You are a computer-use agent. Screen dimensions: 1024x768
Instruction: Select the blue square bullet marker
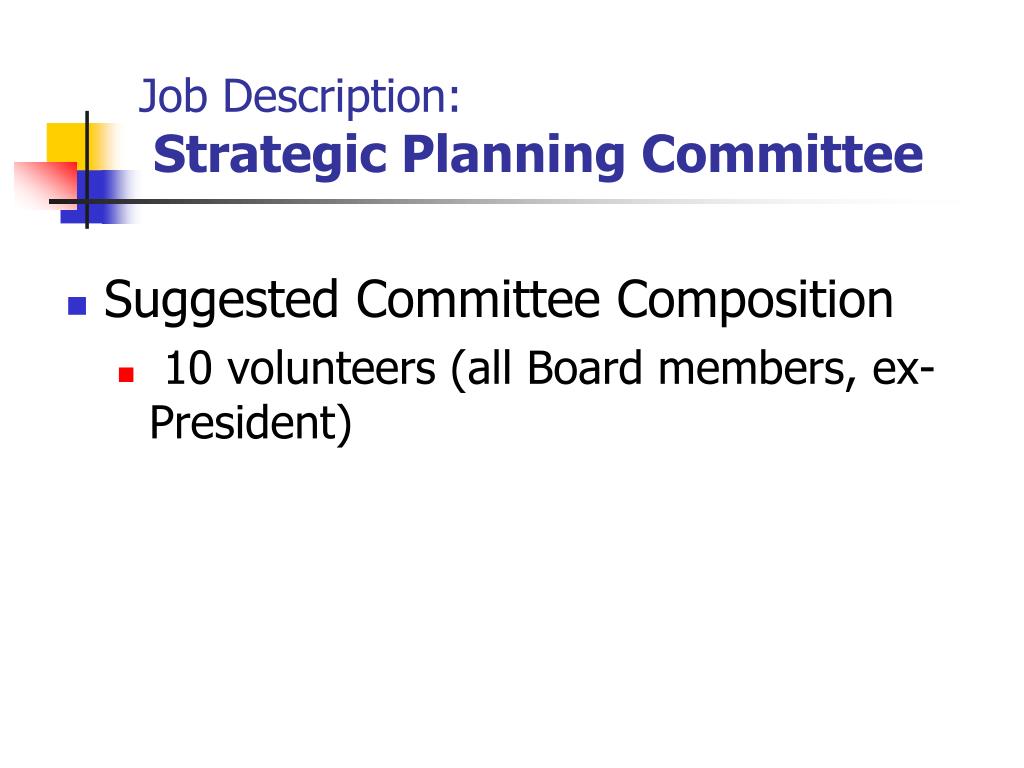click(77, 306)
